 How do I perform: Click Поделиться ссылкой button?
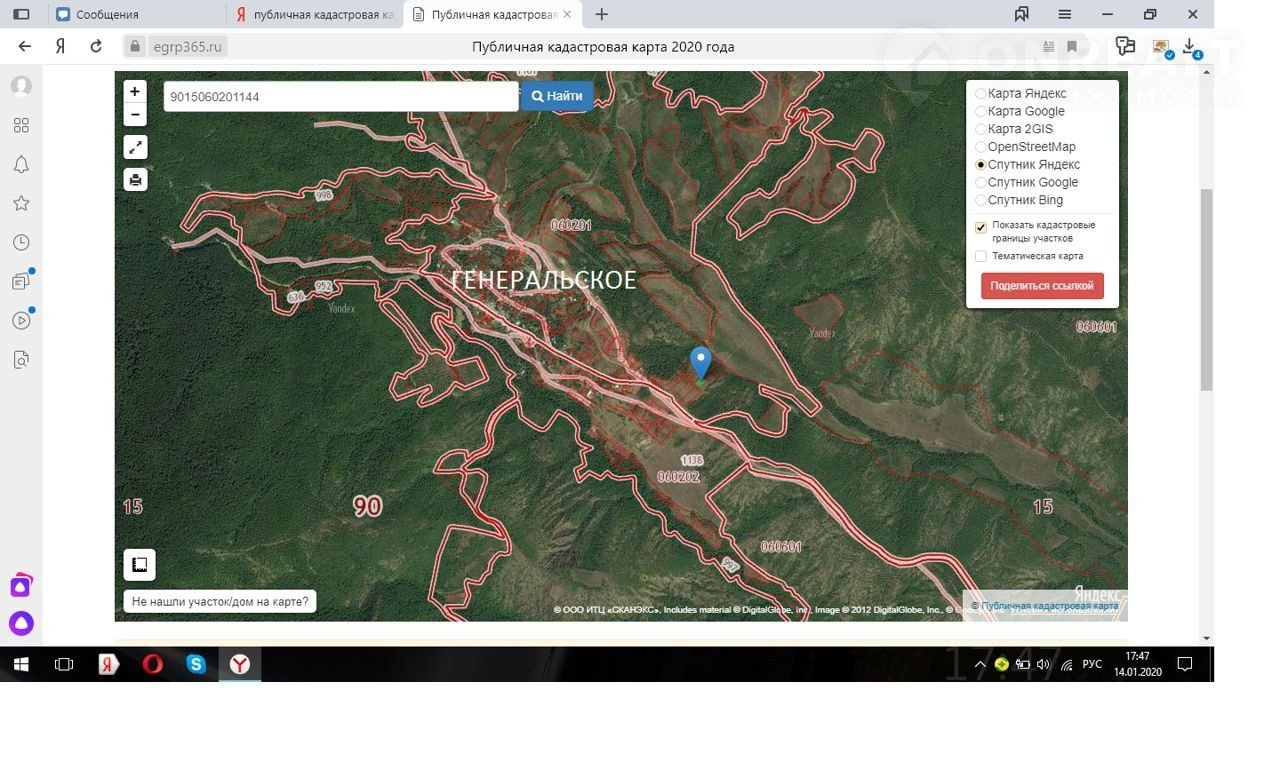[1042, 286]
